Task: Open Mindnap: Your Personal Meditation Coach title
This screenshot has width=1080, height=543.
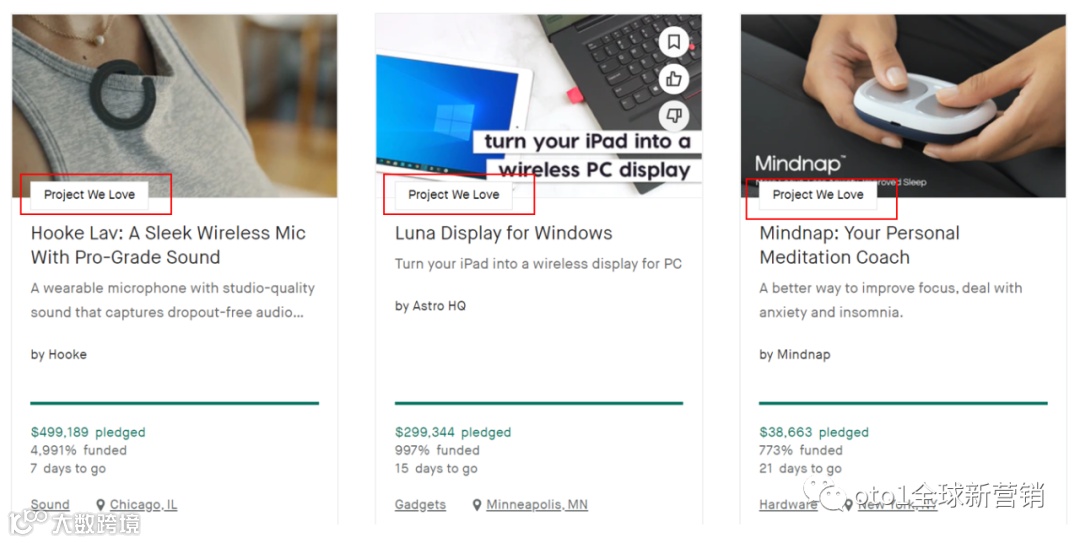Action: pyautogui.click(x=859, y=245)
